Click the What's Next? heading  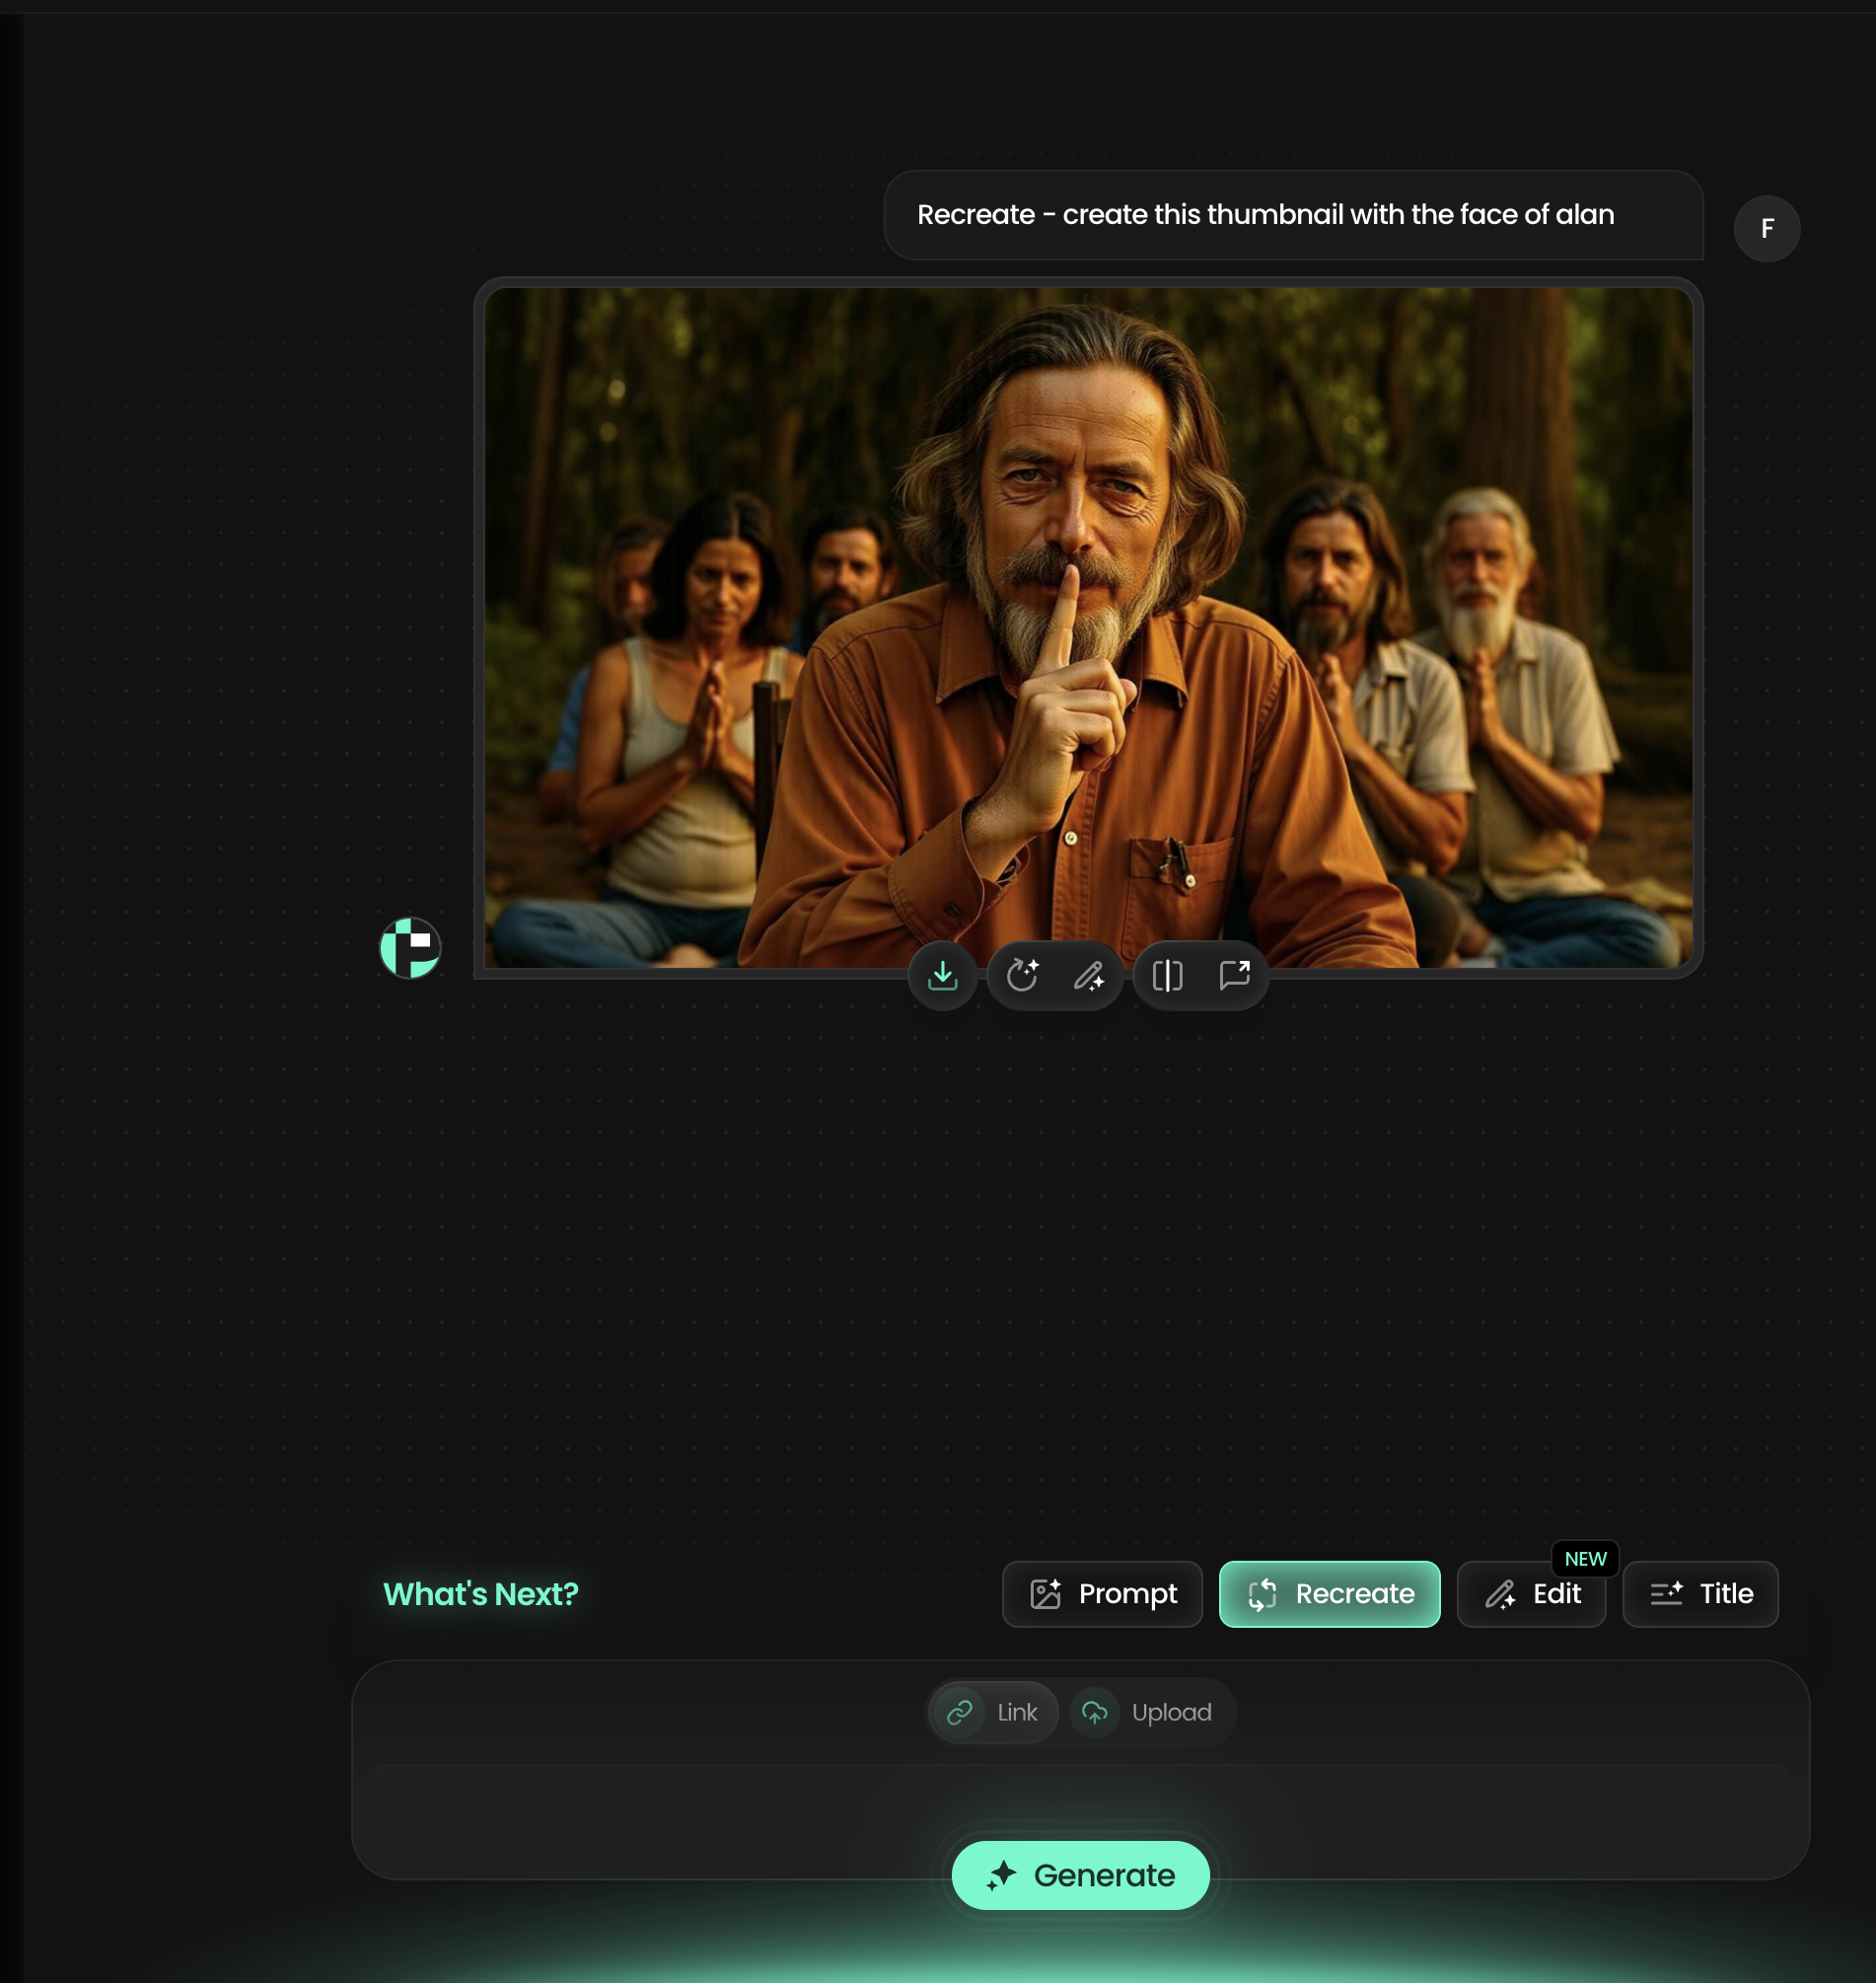481,1593
